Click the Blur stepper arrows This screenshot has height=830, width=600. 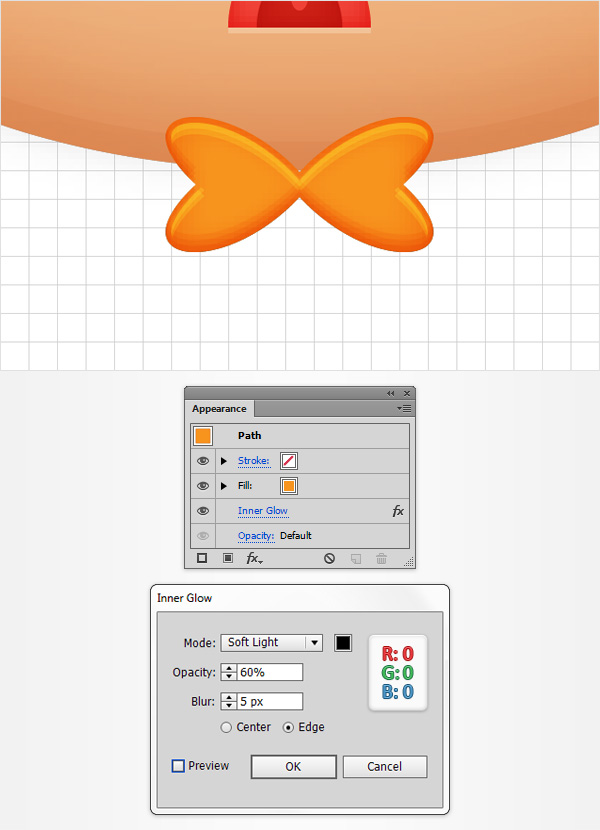click(229, 701)
